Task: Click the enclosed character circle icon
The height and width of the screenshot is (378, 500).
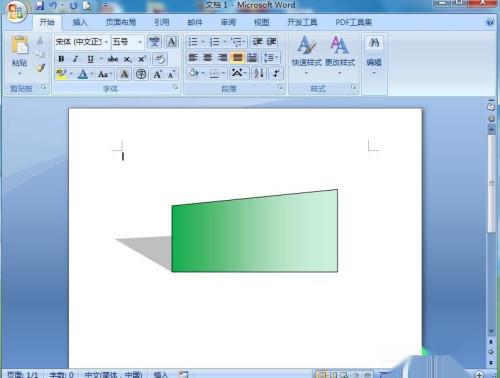Action: [141, 74]
